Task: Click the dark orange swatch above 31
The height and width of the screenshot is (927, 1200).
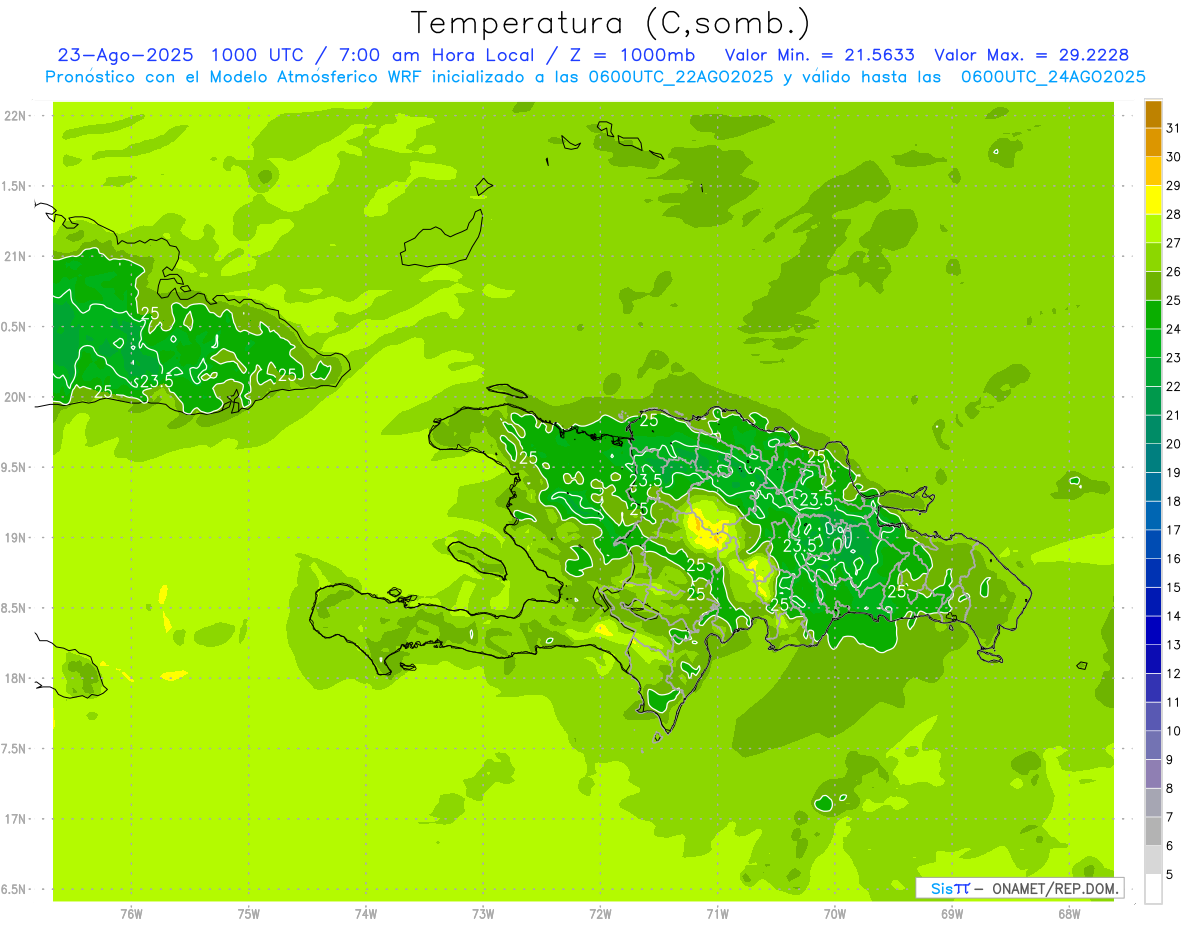Action: [x=1153, y=114]
